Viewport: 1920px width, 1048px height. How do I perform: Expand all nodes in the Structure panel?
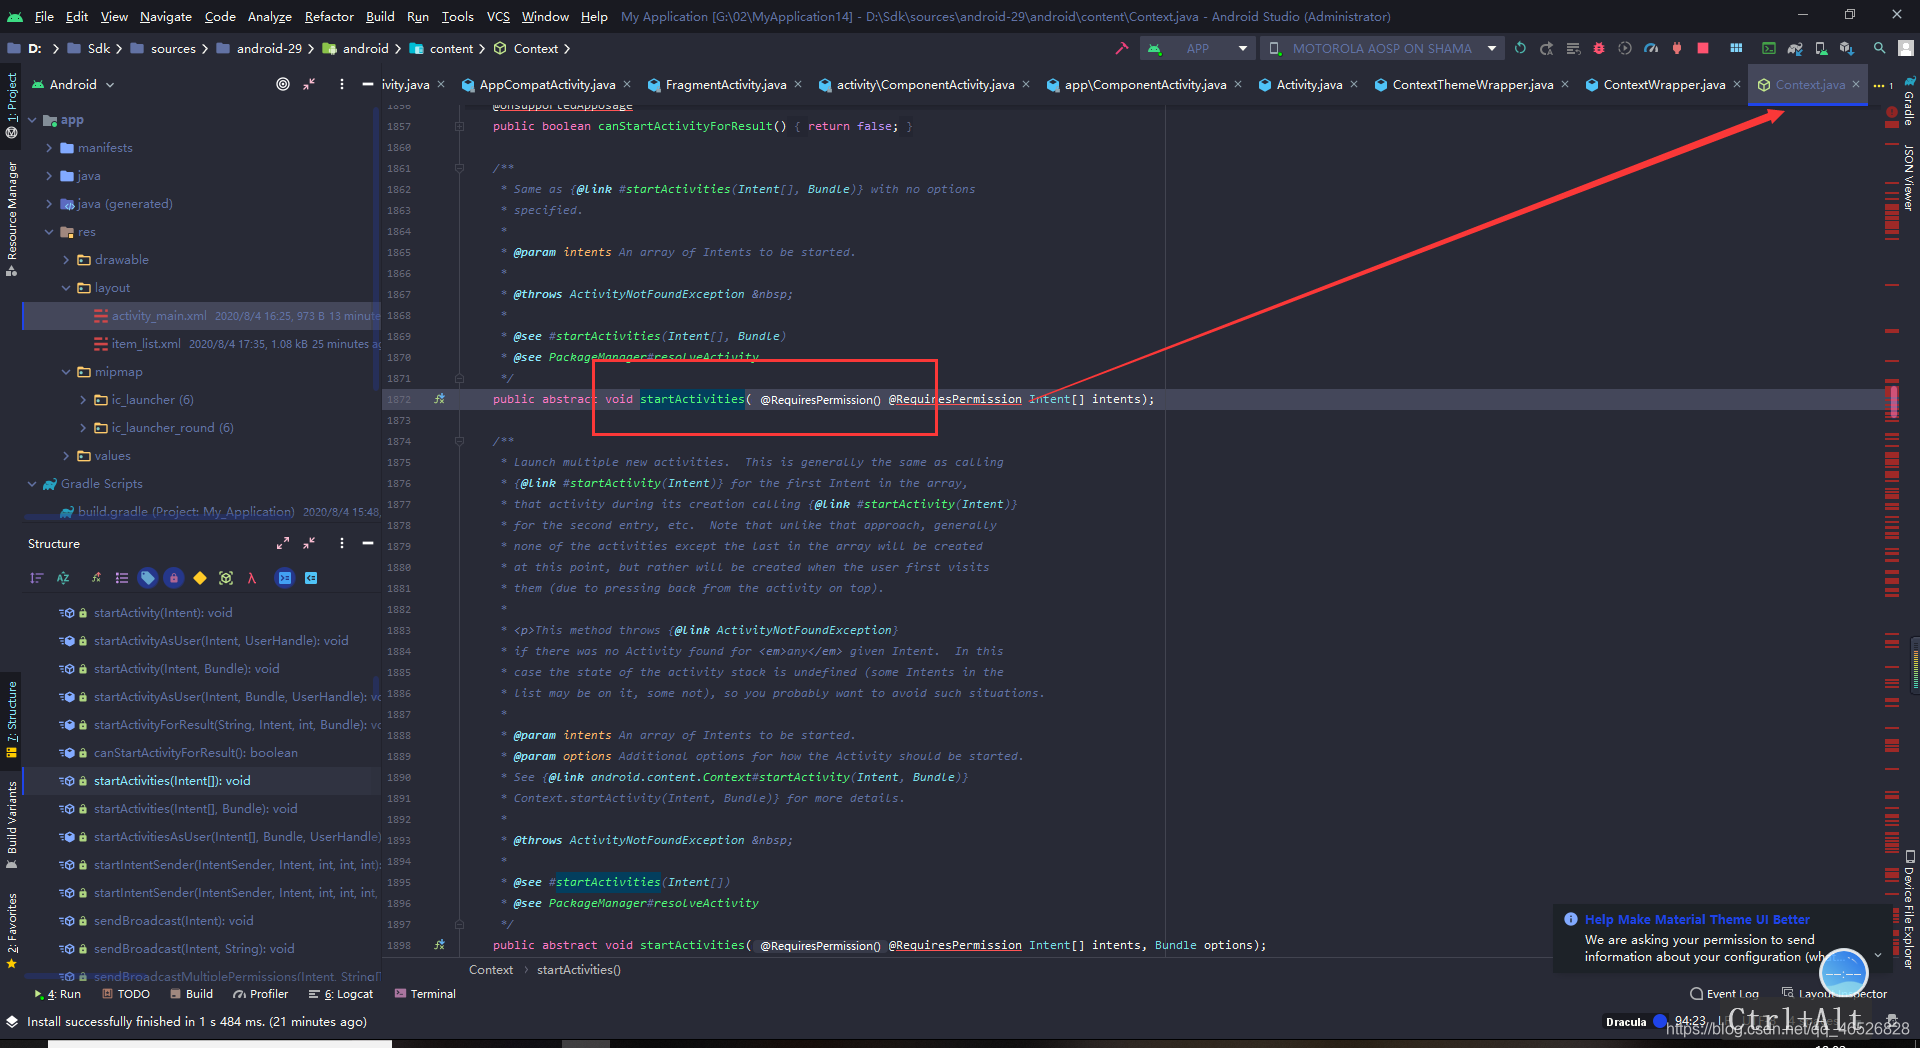click(283, 543)
